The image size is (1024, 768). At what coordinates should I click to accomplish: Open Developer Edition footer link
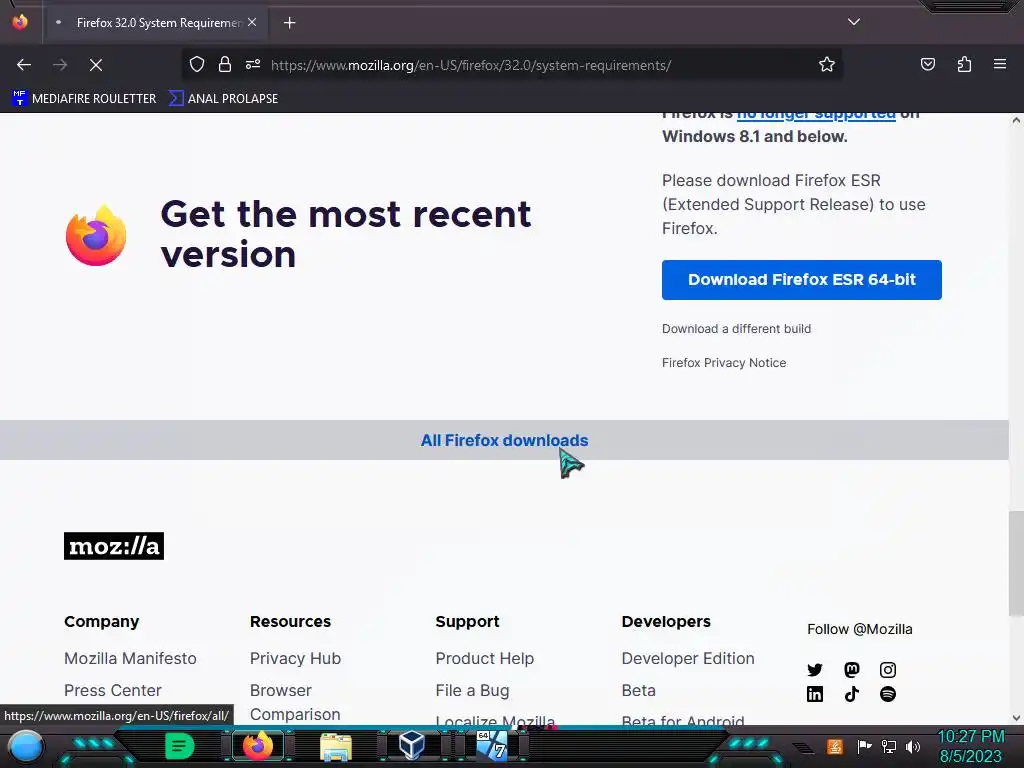point(688,658)
